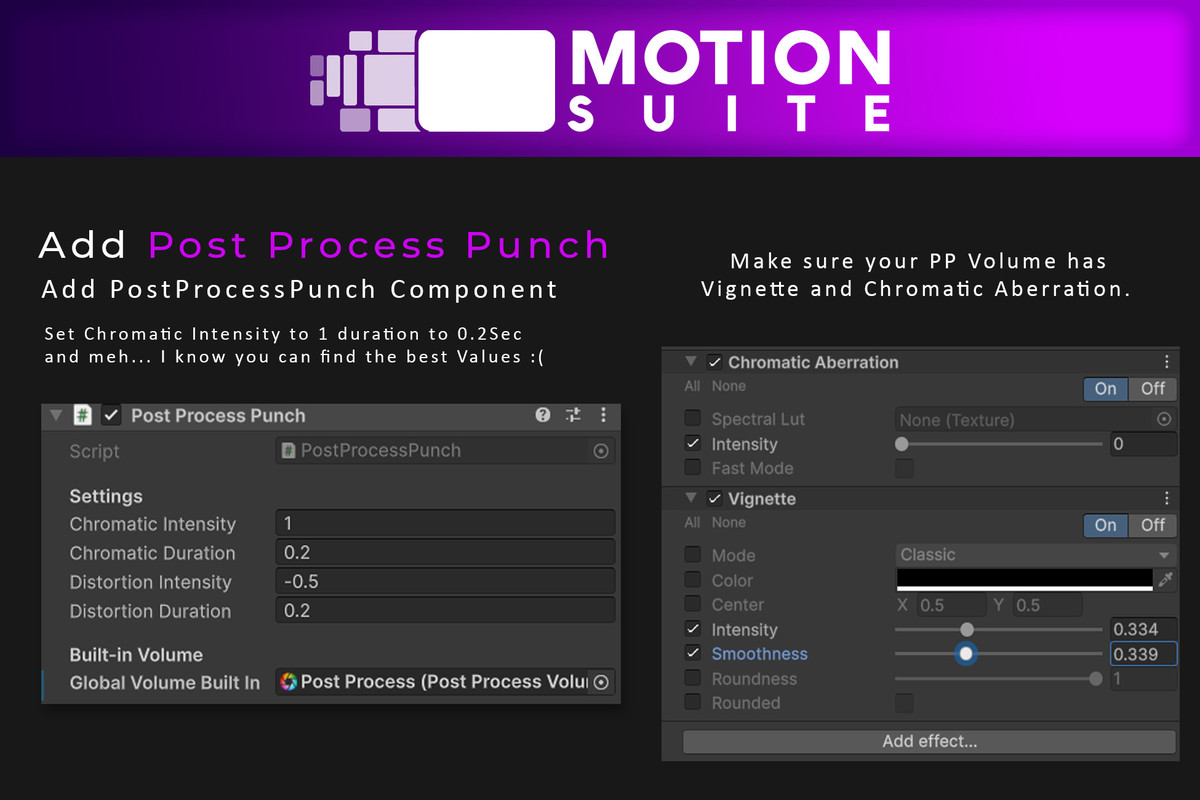1200x800 pixels.
Task: Enable the Rounded override checkbox
Action: [692, 703]
